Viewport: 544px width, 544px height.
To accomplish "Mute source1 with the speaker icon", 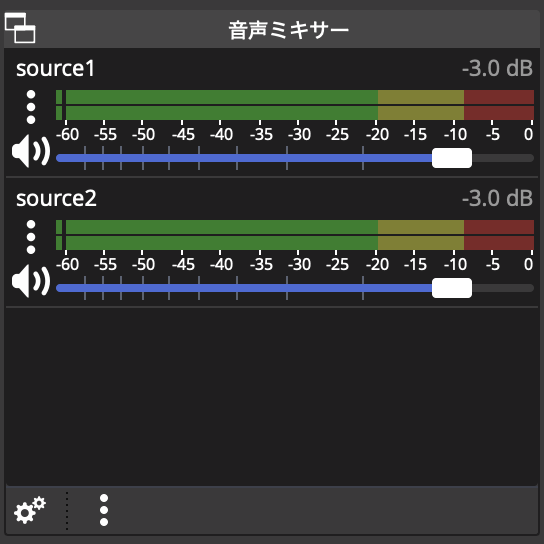I will tap(31, 152).
